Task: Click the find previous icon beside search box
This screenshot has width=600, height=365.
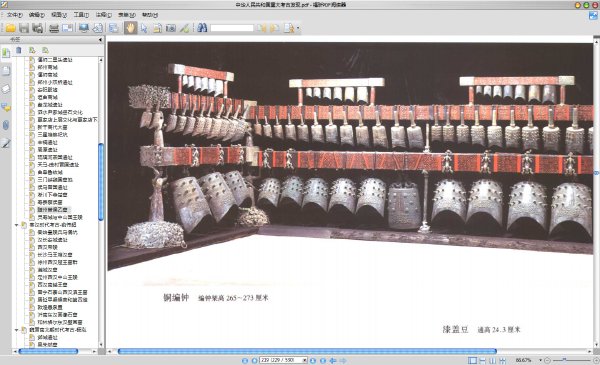Action: pos(262,28)
